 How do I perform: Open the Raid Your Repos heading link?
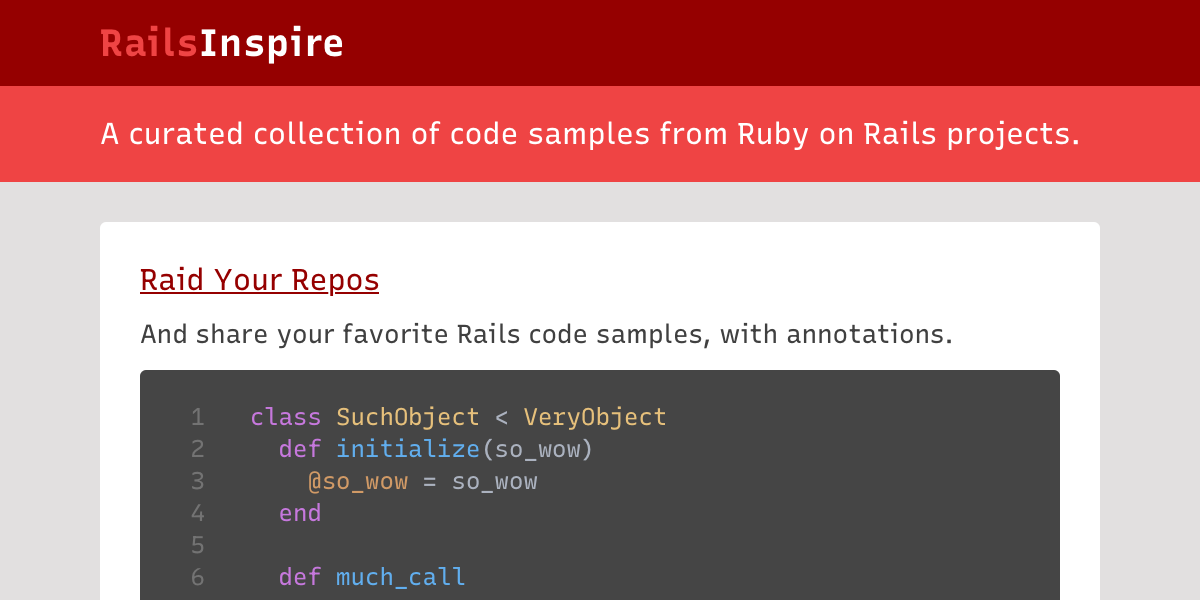[260, 280]
